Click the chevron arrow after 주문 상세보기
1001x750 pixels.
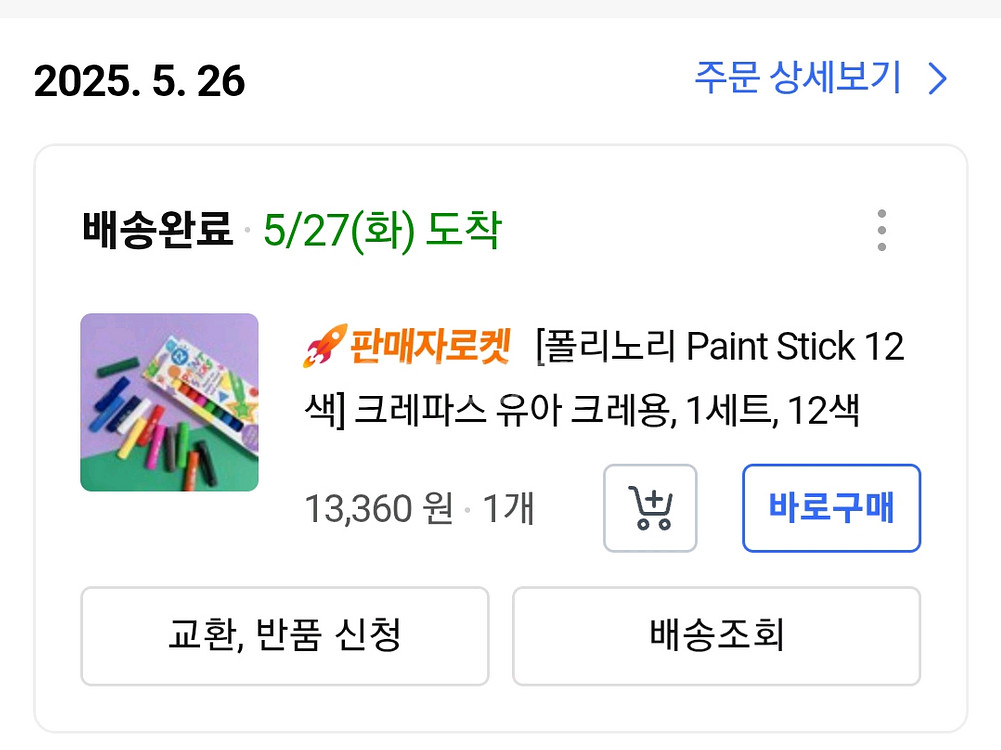click(937, 78)
